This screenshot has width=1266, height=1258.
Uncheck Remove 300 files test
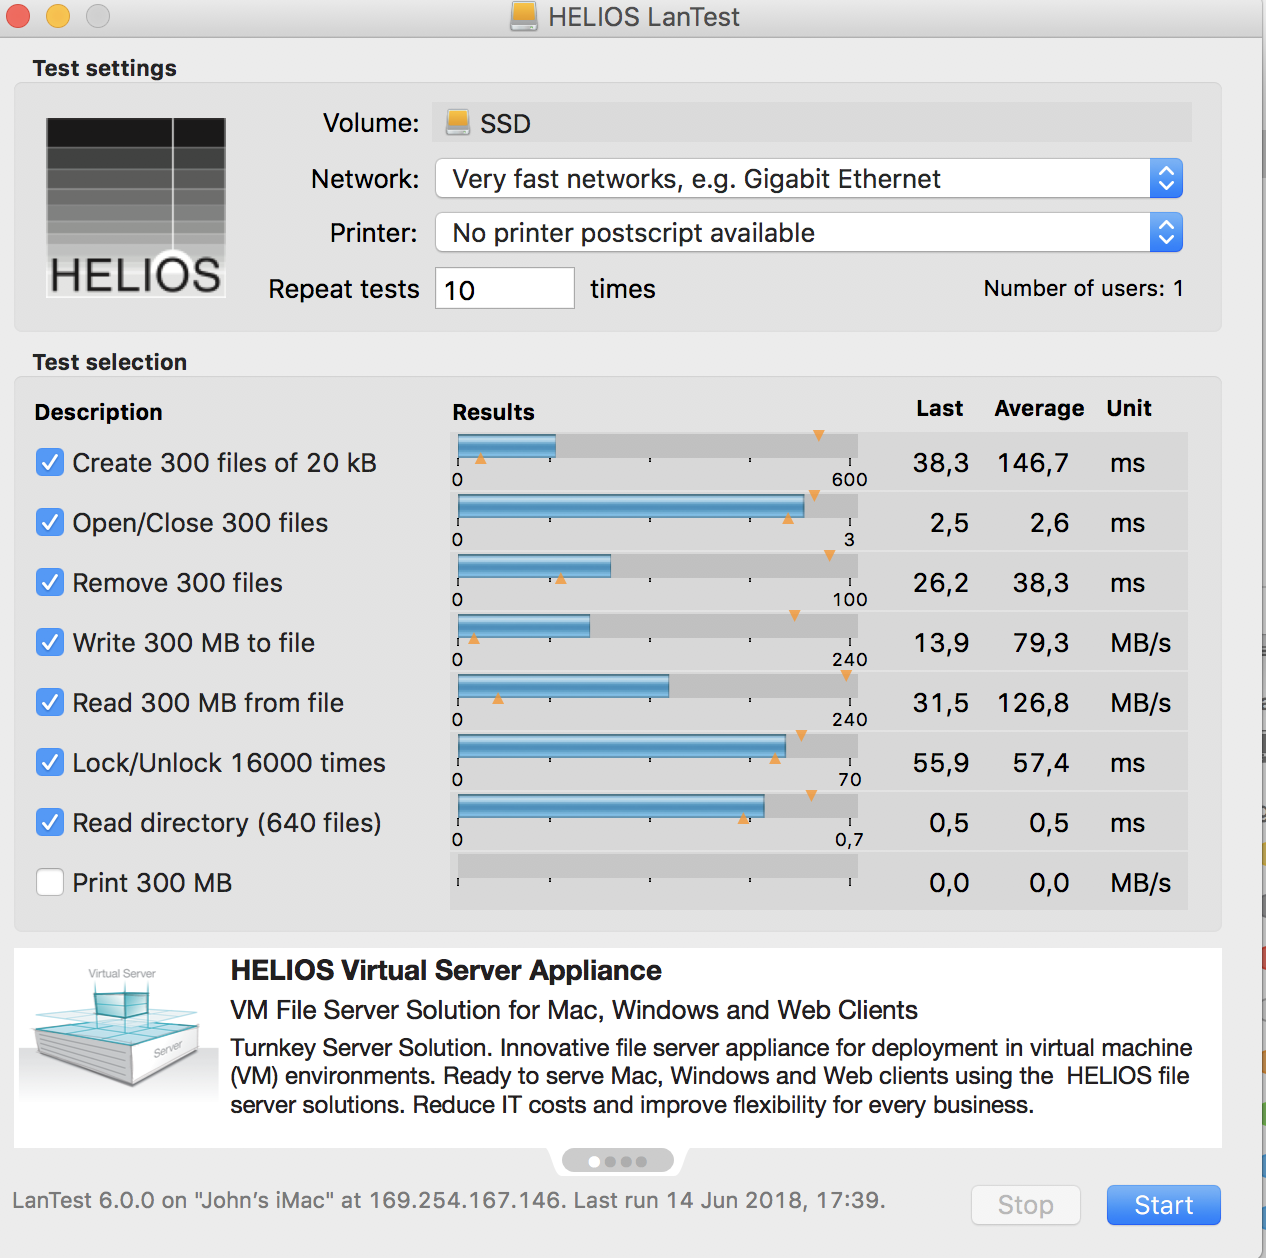tap(50, 582)
